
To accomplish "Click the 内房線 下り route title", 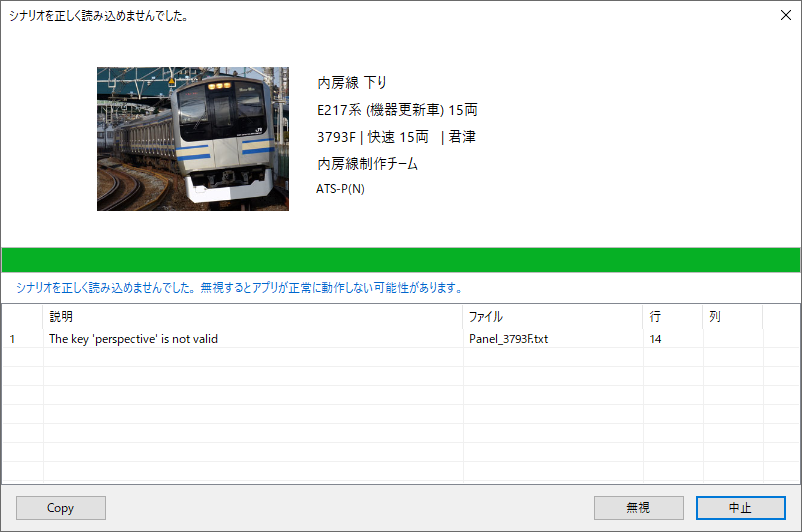I will 352,83.
